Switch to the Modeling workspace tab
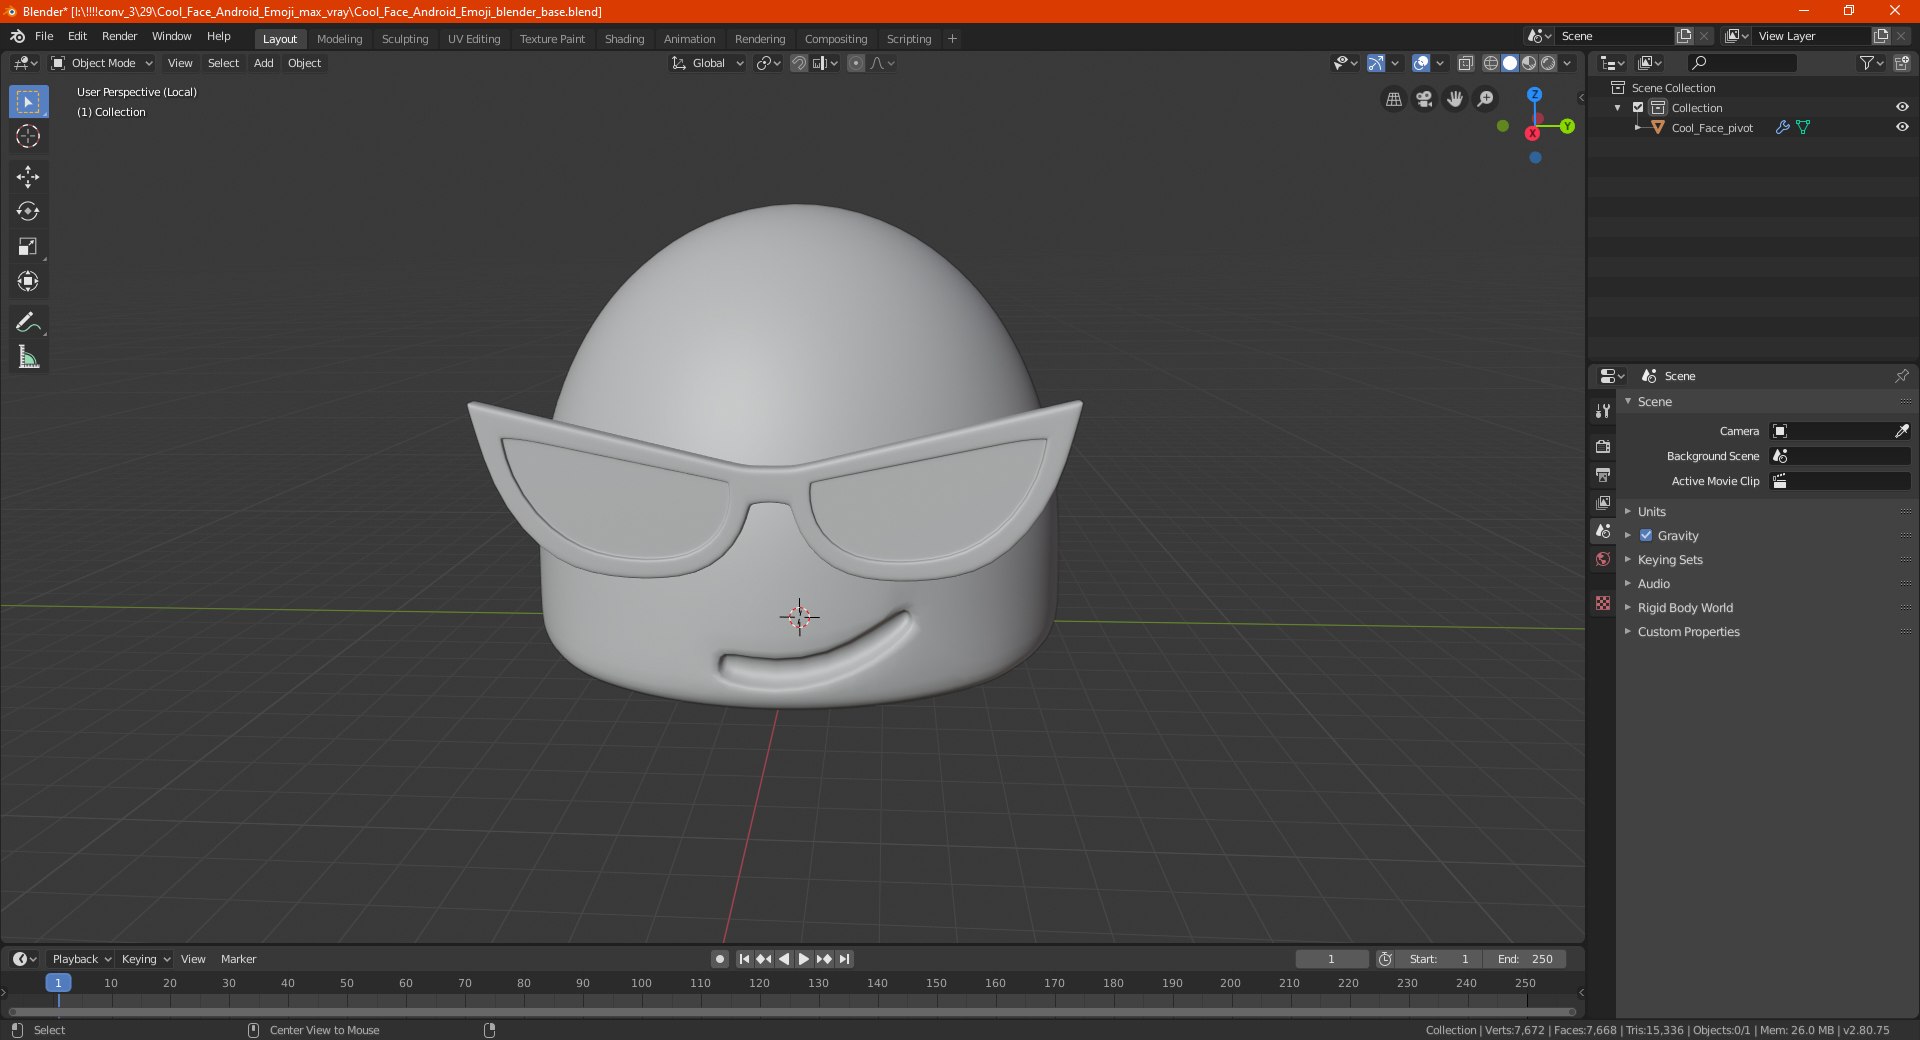The width and height of the screenshot is (1920, 1040). coord(339,39)
